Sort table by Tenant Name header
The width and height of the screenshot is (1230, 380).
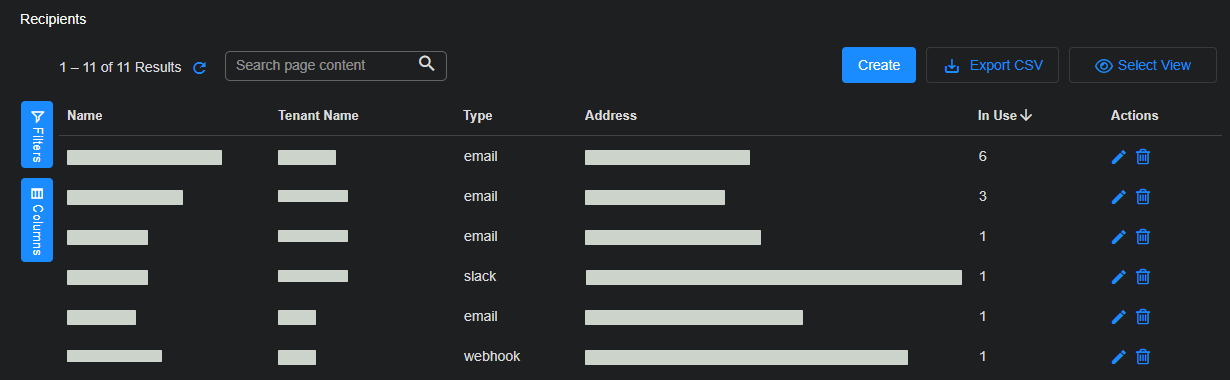point(318,116)
